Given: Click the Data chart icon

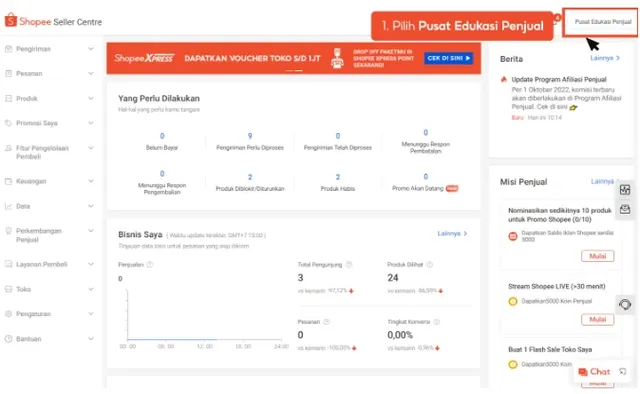Looking at the screenshot, I should (x=8, y=206).
